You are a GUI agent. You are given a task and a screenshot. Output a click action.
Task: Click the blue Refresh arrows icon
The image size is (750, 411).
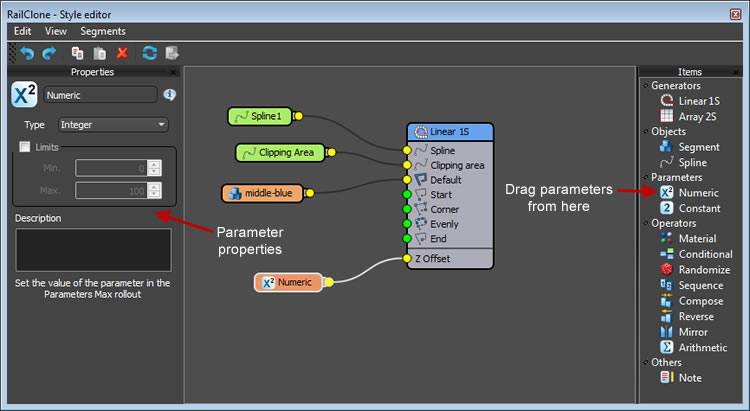(x=150, y=53)
